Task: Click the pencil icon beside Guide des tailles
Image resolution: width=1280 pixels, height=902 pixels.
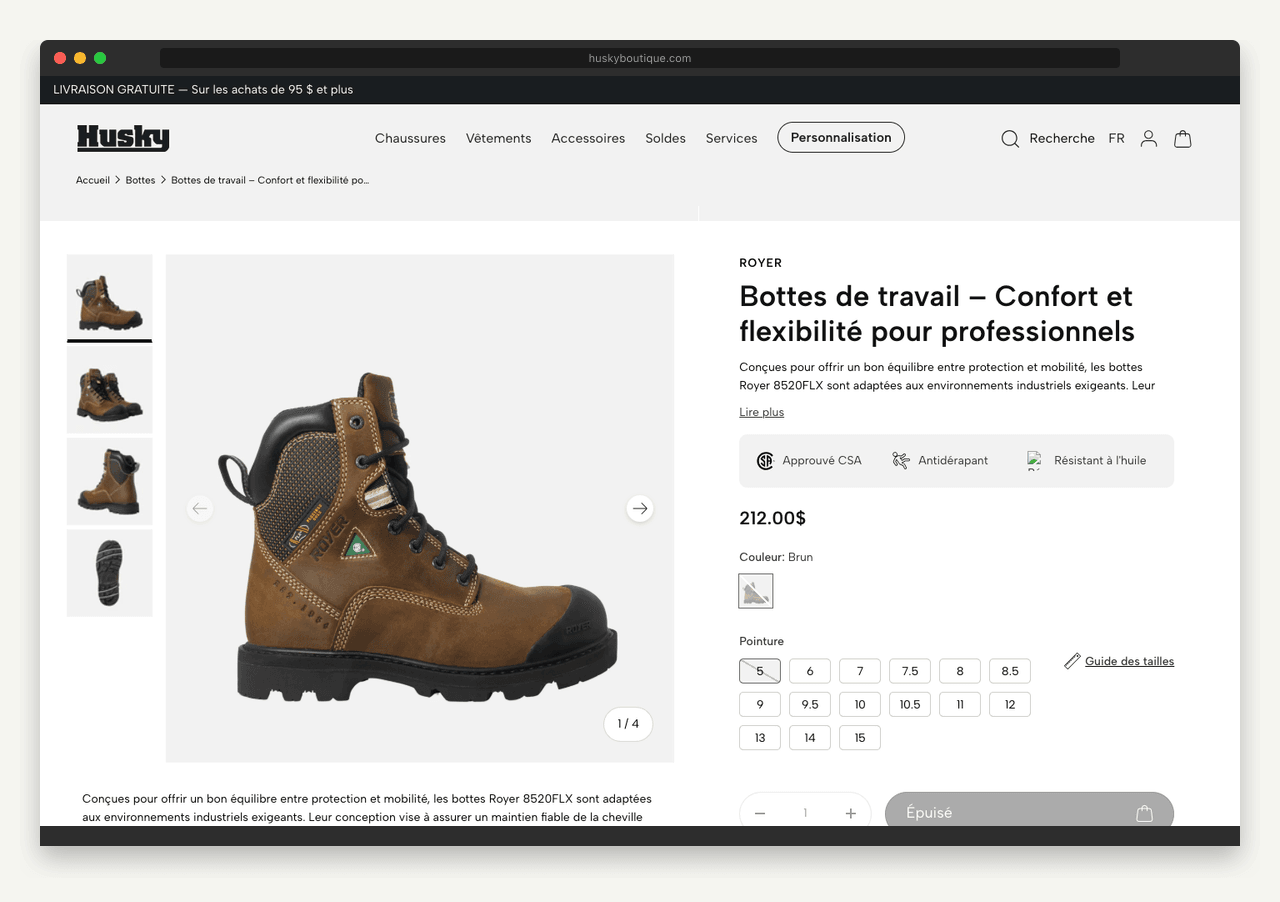Action: tap(1071, 660)
